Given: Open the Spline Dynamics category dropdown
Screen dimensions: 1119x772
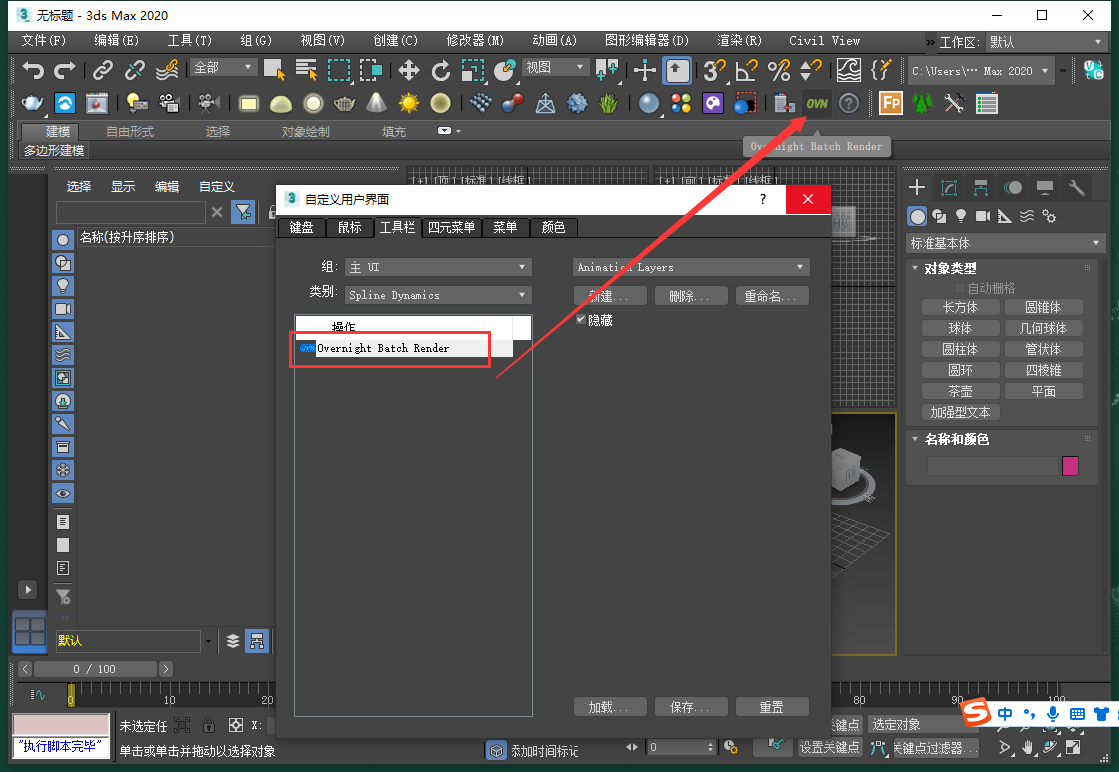Looking at the screenshot, I should (x=438, y=295).
